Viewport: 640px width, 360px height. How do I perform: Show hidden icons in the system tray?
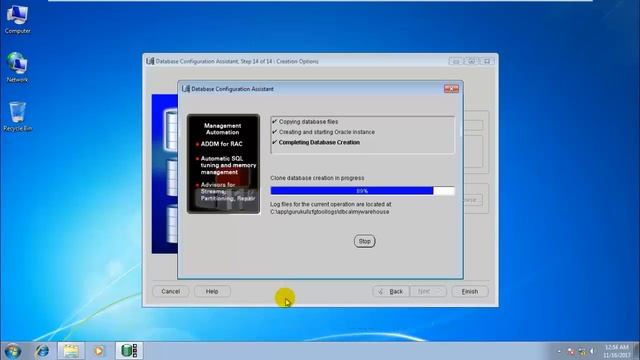(559, 351)
